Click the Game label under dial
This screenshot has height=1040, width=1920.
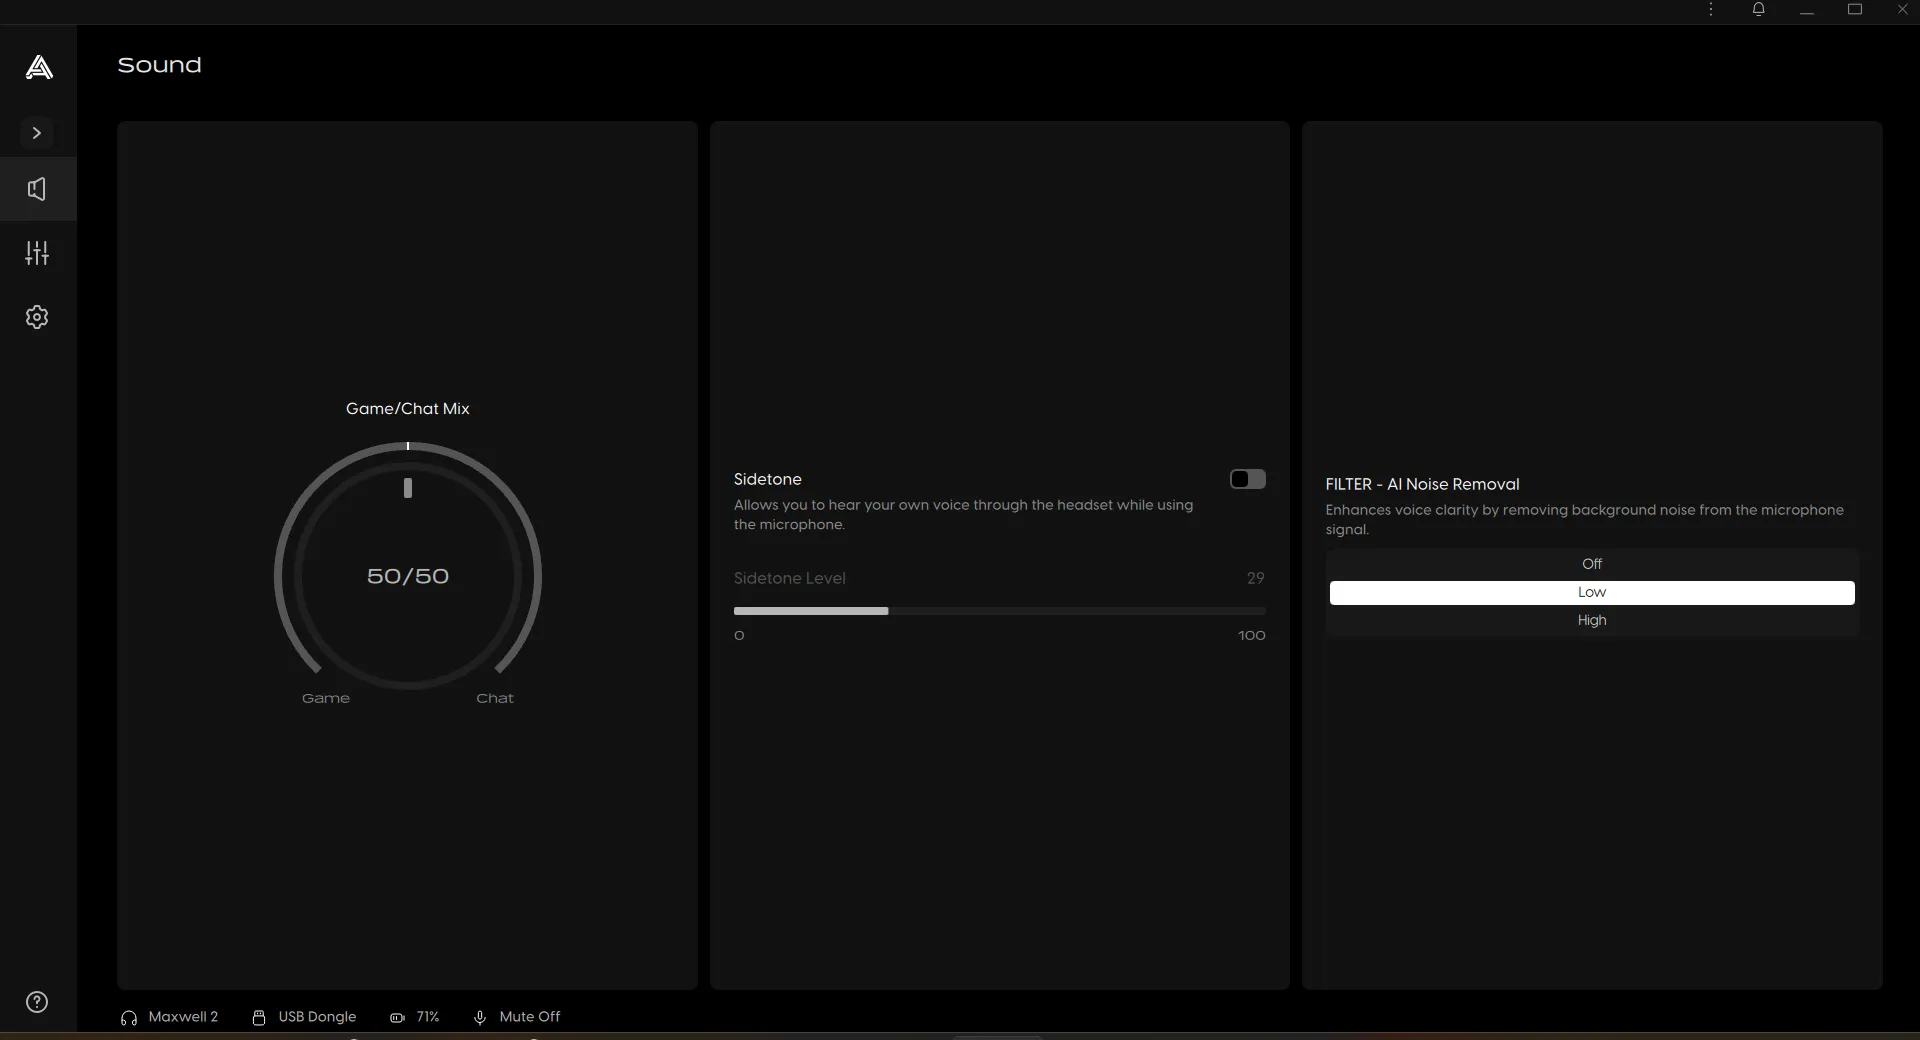326,698
